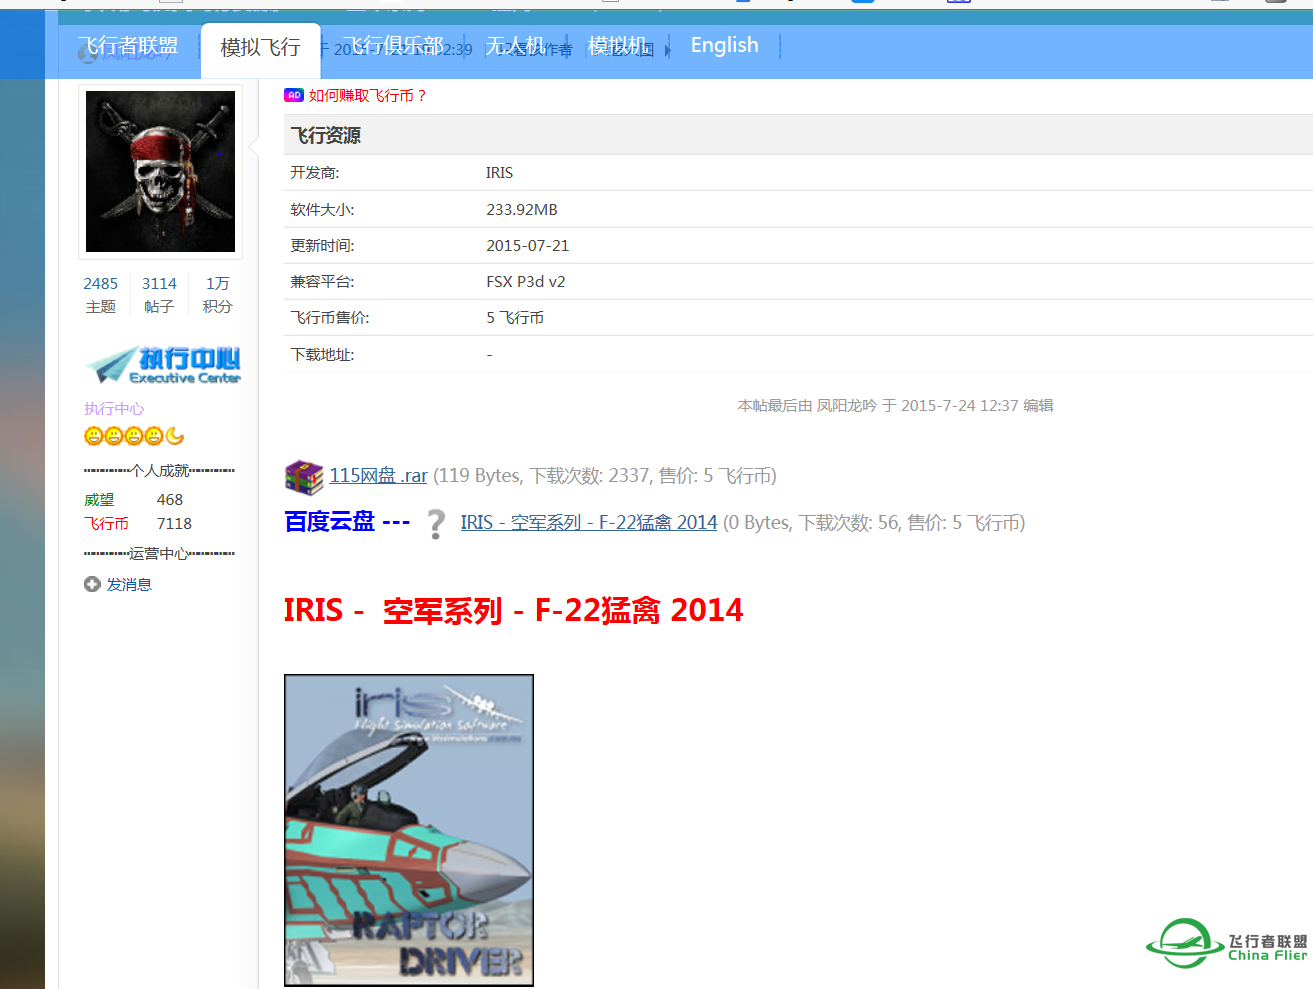Open the 3114 帖子 count

tap(159, 295)
